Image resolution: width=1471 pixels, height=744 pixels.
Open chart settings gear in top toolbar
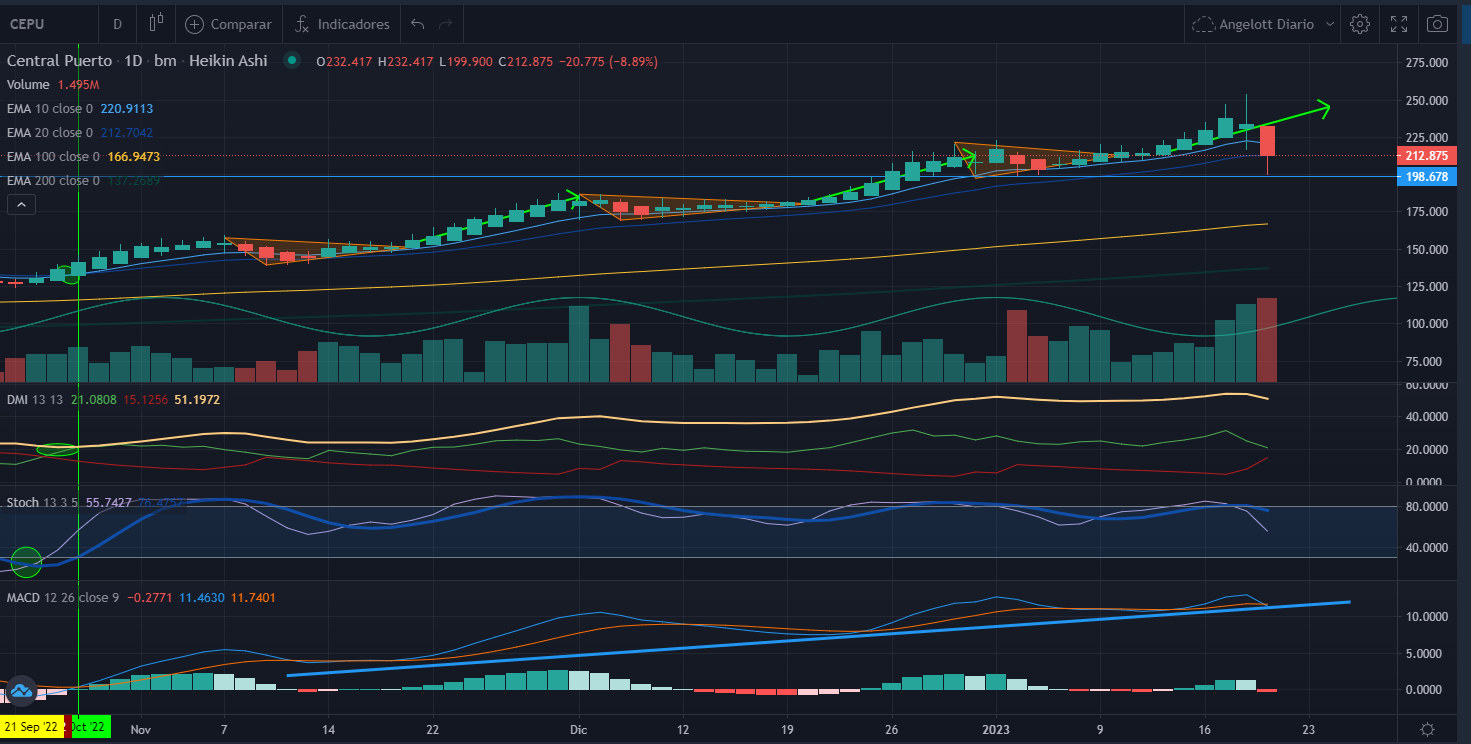1359,23
